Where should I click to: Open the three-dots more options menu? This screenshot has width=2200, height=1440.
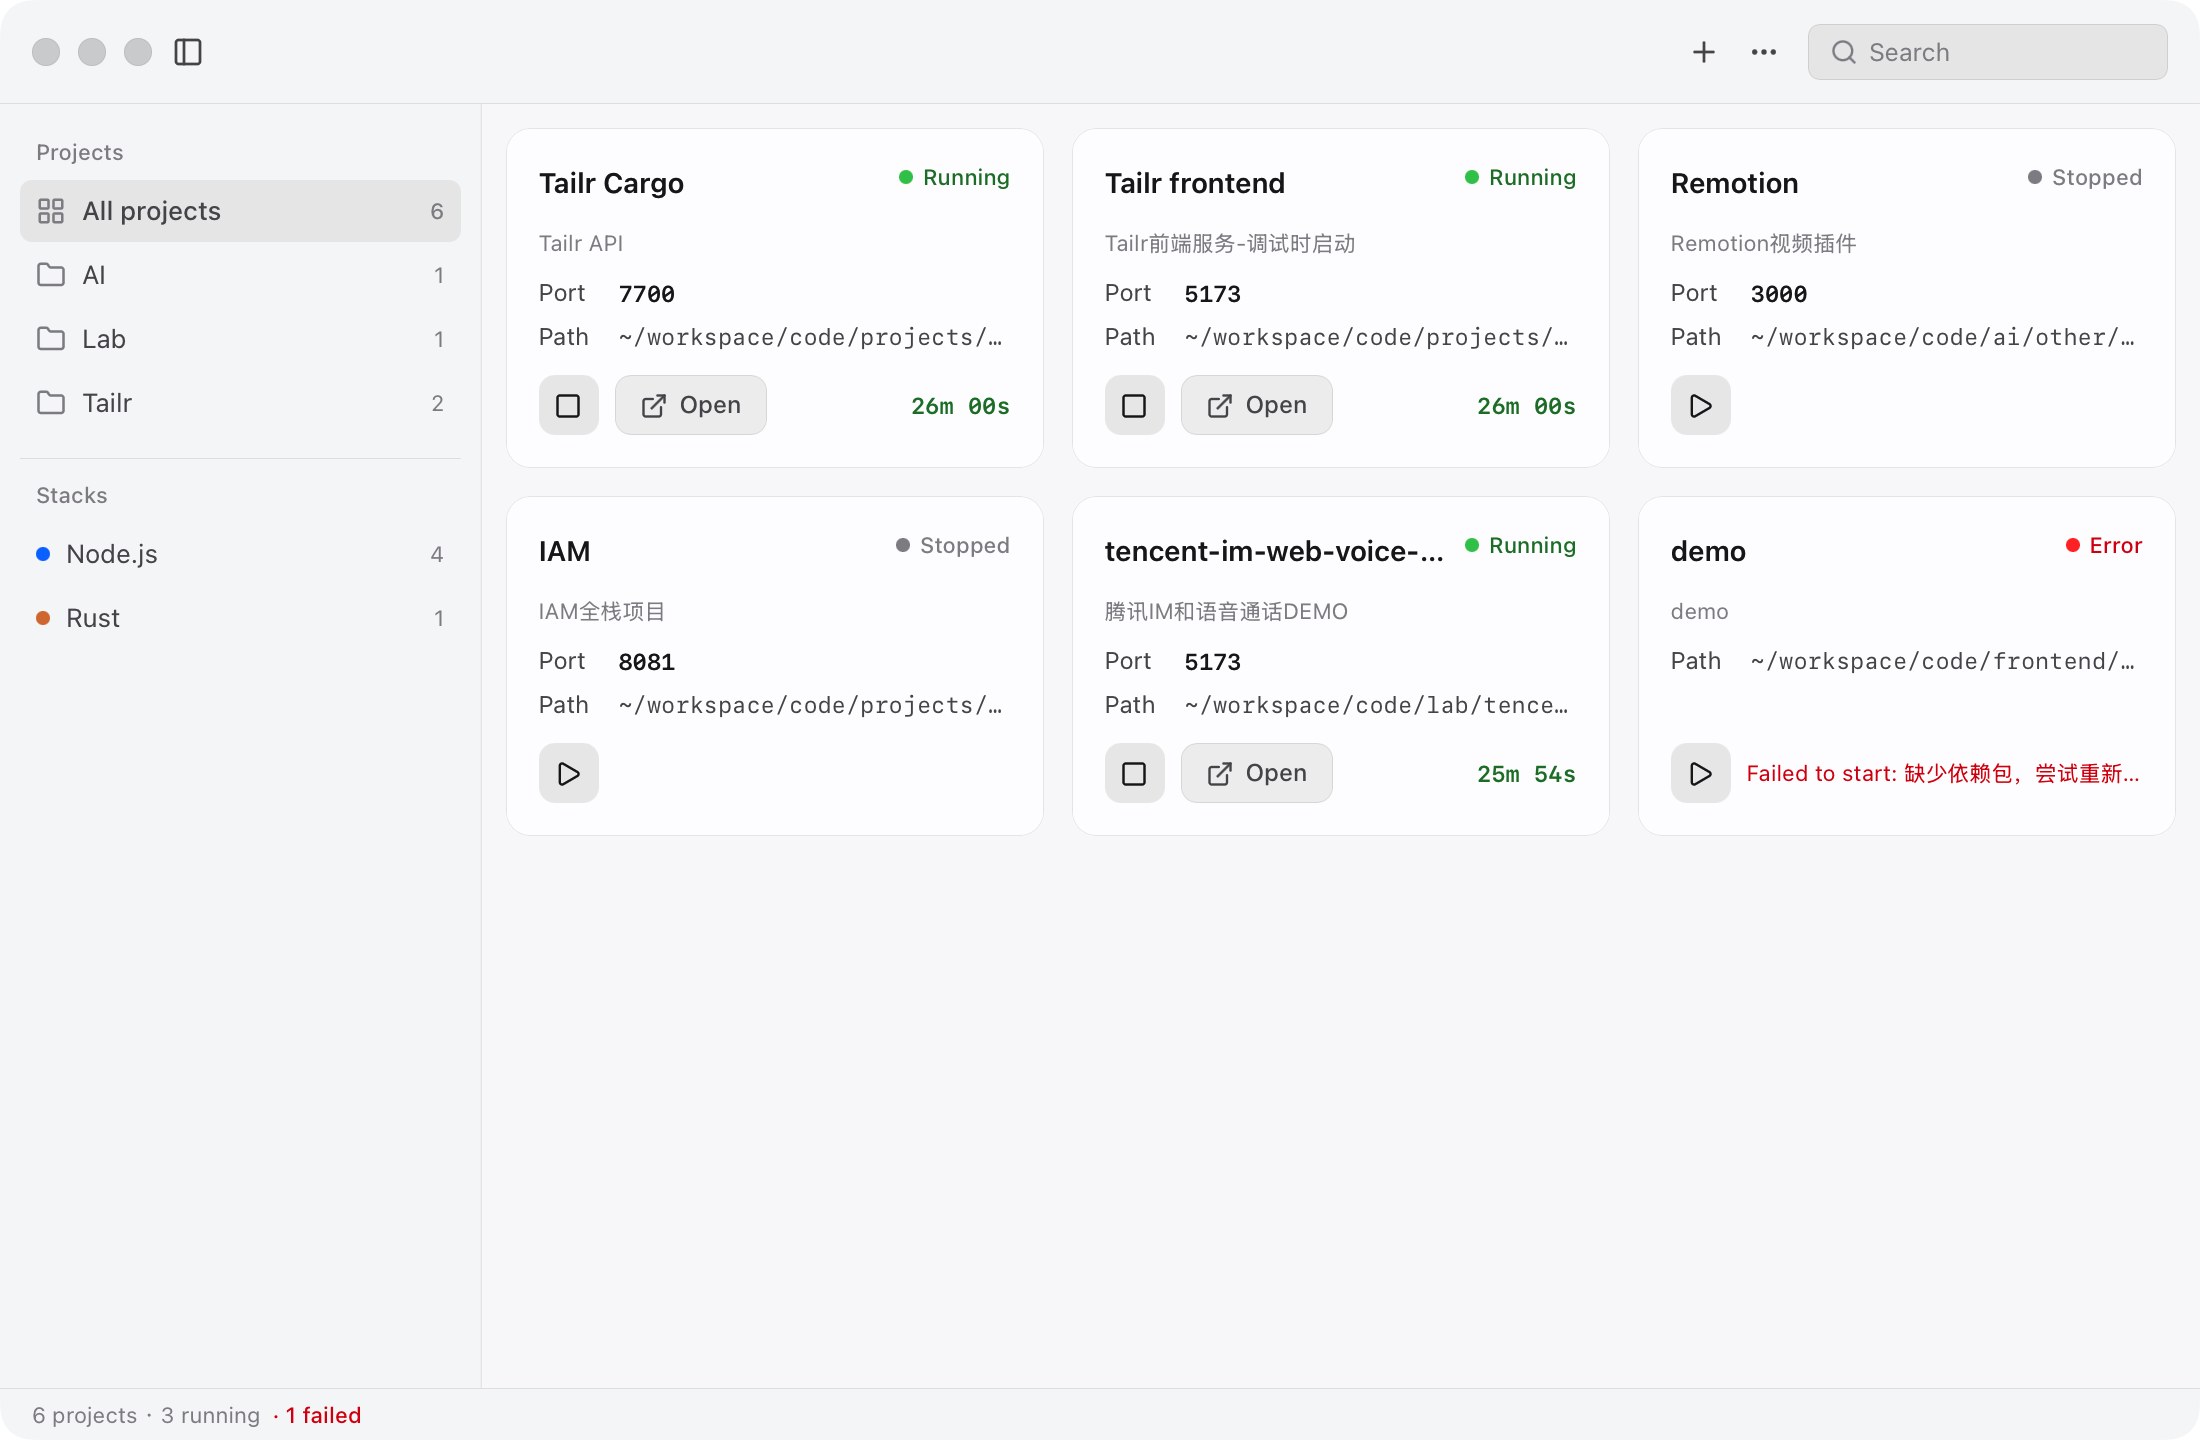pyautogui.click(x=1764, y=52)
